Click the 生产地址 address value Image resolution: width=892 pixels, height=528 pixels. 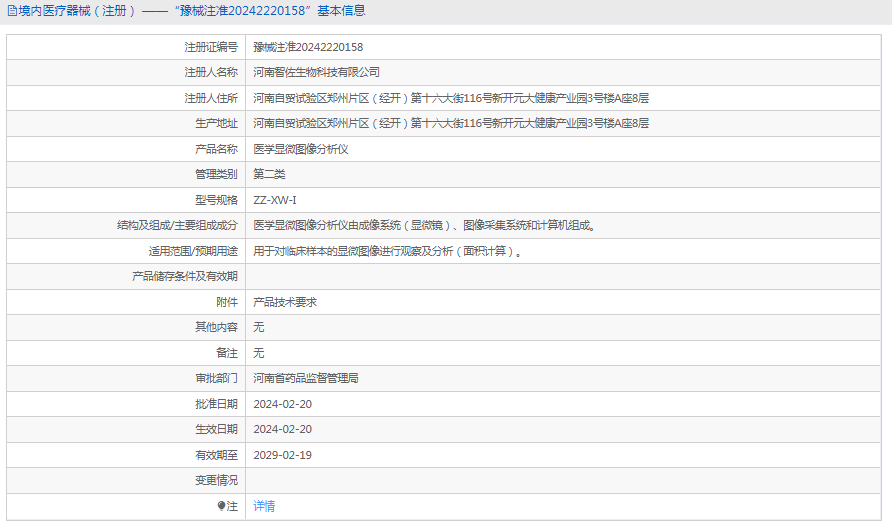tap(451, 123)
